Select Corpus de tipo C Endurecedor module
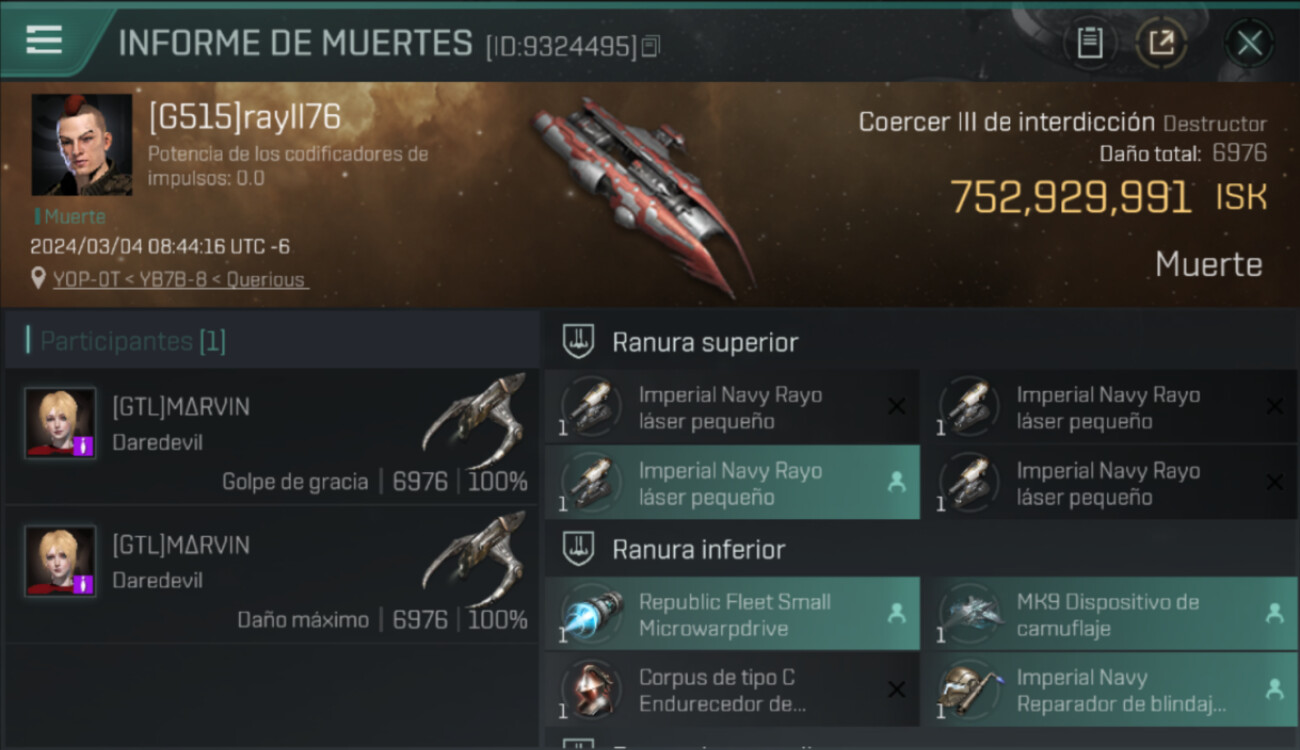Screen dimensions: 1300x750 click(x=732, y=690)
